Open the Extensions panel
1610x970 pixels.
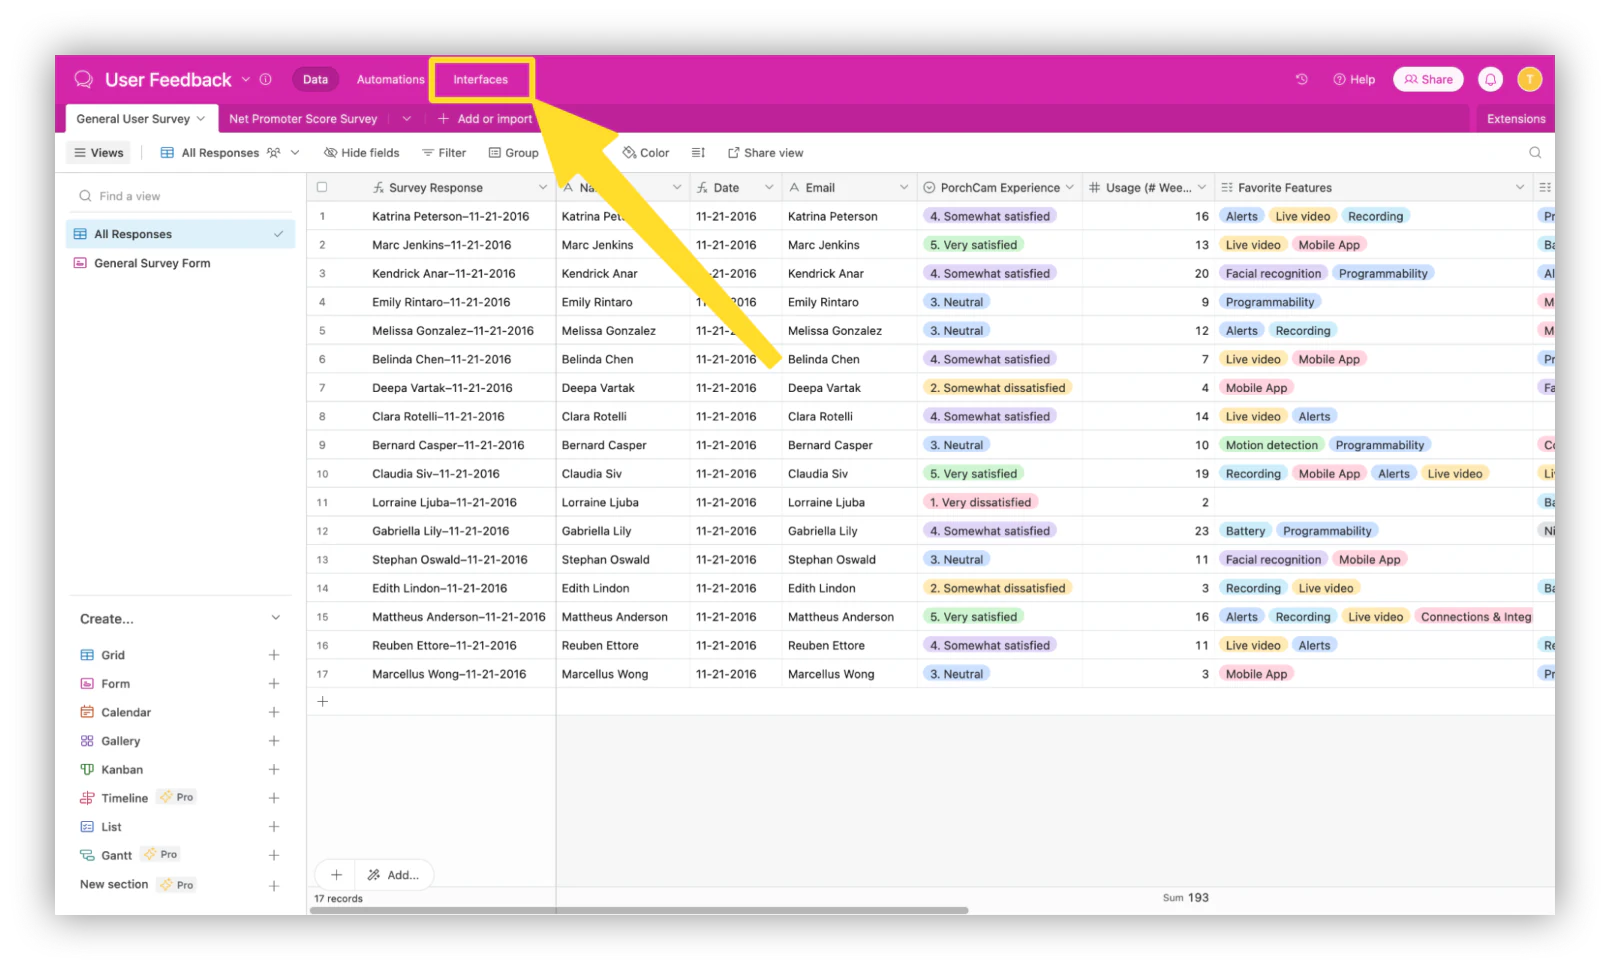(1516, 119)
